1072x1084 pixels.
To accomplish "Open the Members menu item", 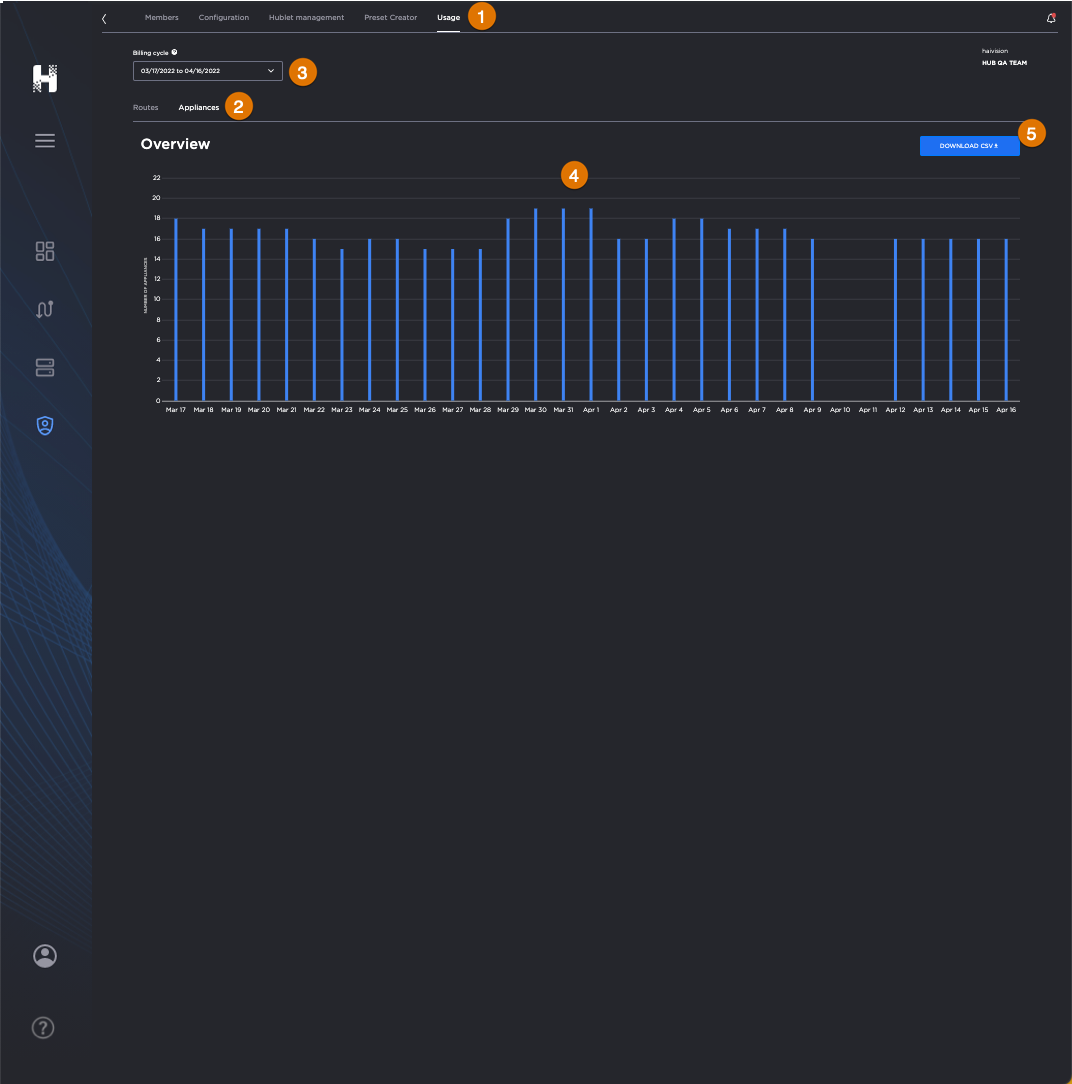I will point(161,17).
